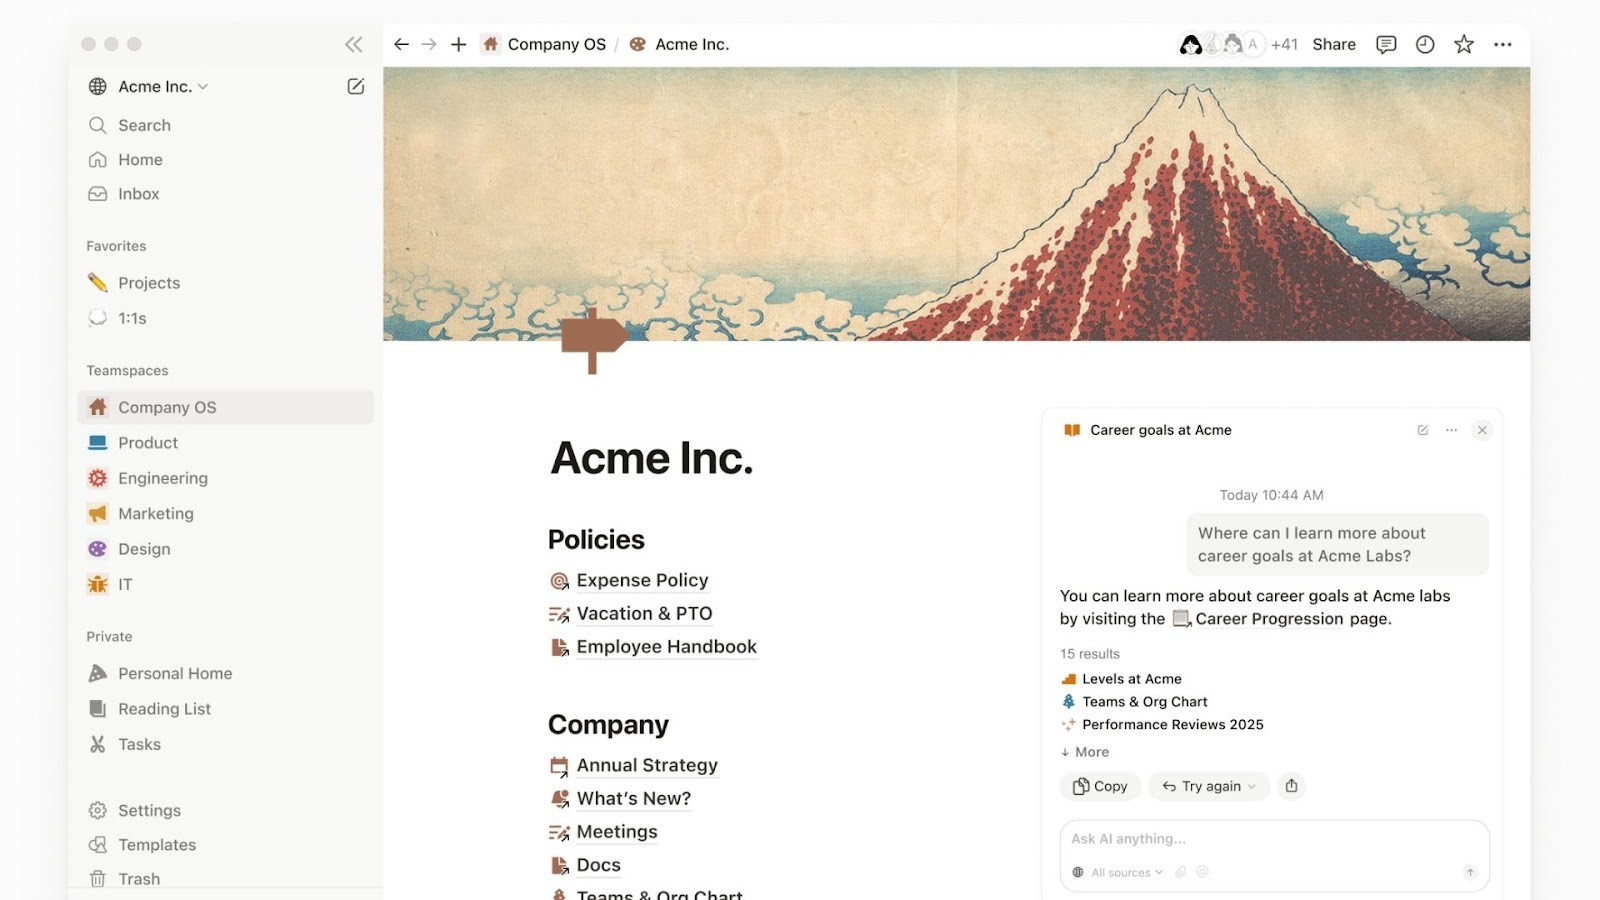Click the Search icon in the sidebar
This screenshot has width=1600, height=900.
[98, 125]
